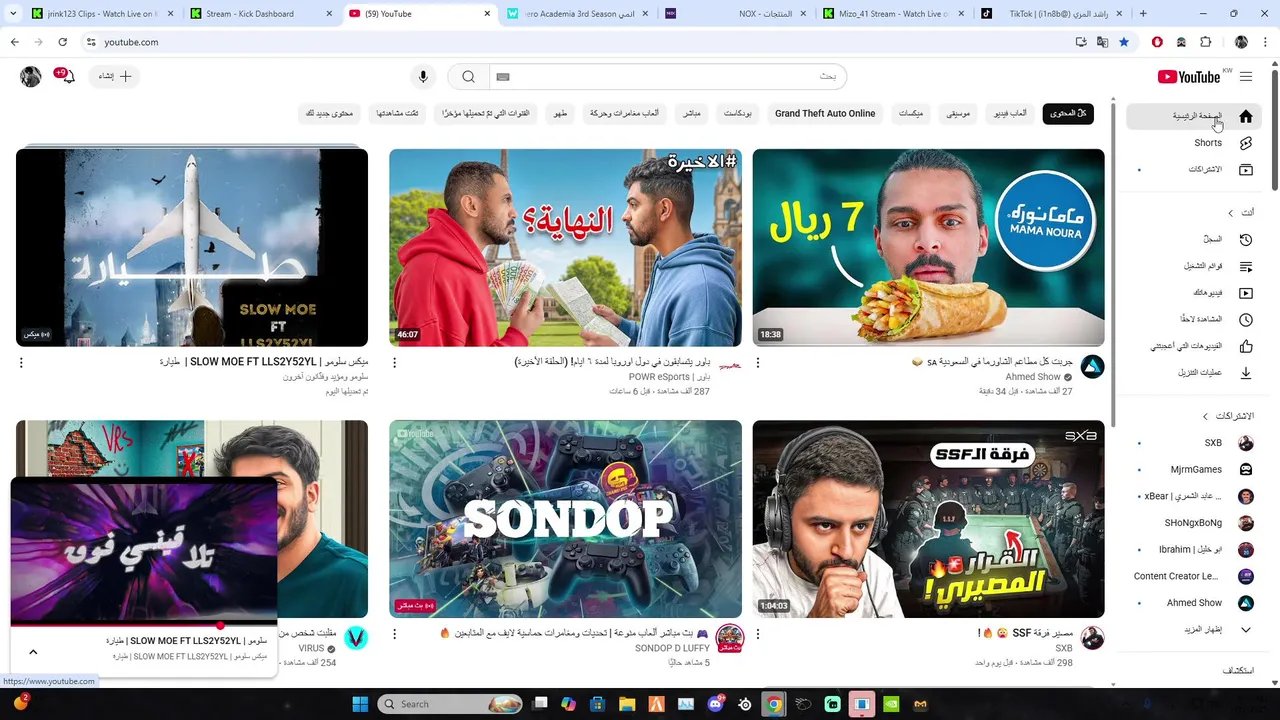Expand the miniplayer with the up chevron
The width and height of the screenshot is (1280, 720).
(33, 652)
